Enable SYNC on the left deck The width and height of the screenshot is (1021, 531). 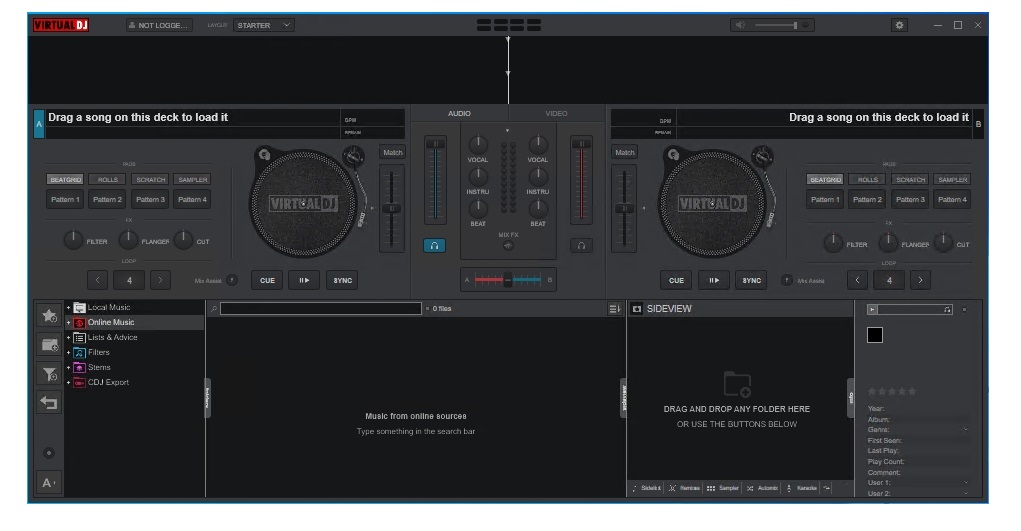pos(342,281)
